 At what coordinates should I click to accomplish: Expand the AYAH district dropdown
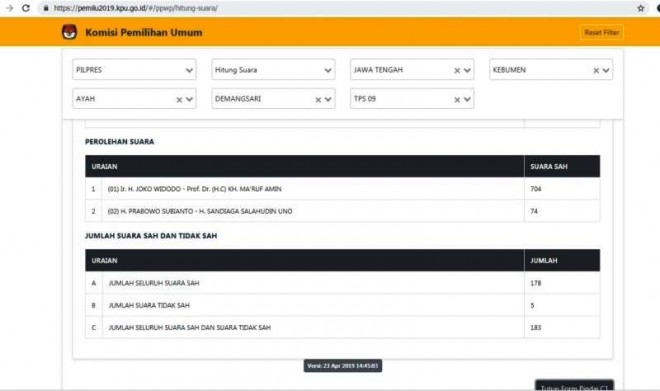pyautogui.click(x=189, y=99)
